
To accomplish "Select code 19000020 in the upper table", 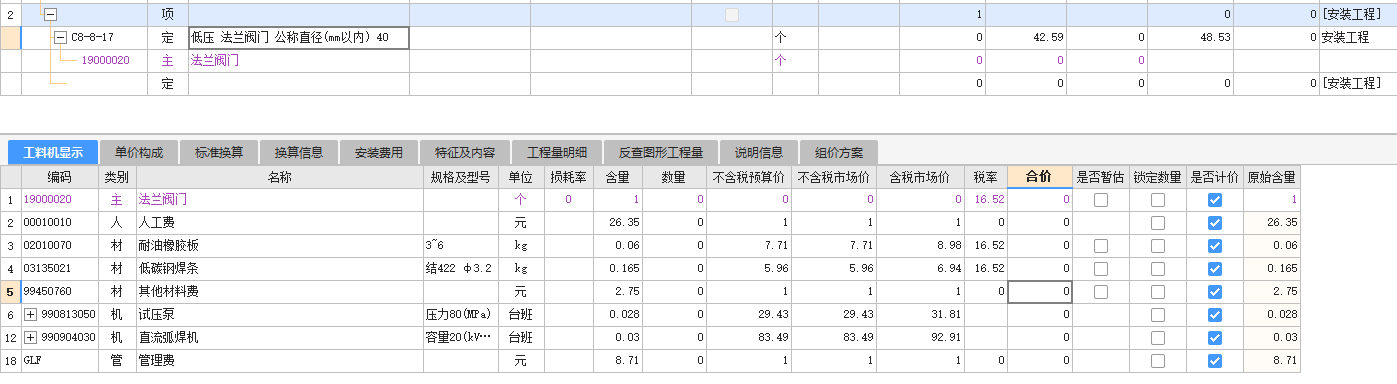I will pos(105,60).
